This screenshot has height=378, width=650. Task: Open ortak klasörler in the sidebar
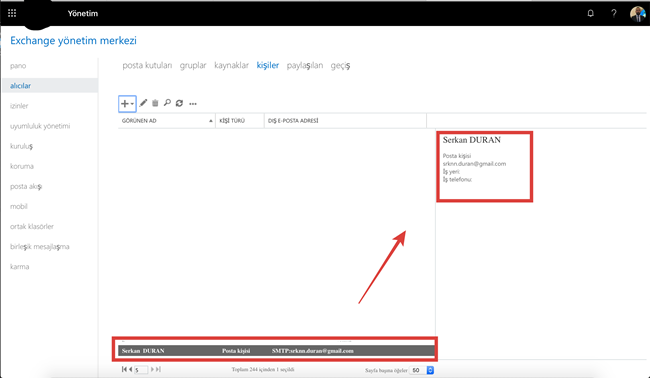point(32,226)
